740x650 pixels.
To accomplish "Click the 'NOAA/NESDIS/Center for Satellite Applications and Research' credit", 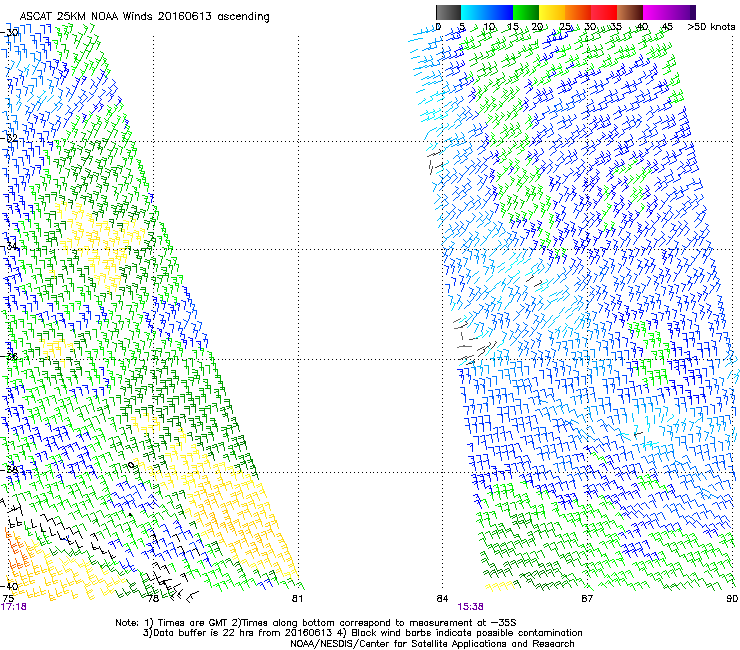I will click(x=432, y=644).
